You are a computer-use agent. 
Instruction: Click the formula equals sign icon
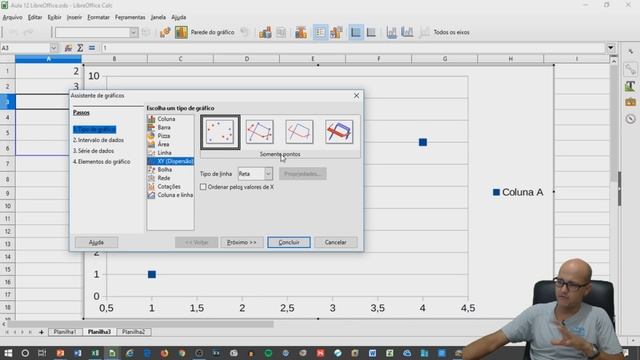pyautogui.click(x=92, y=48)
